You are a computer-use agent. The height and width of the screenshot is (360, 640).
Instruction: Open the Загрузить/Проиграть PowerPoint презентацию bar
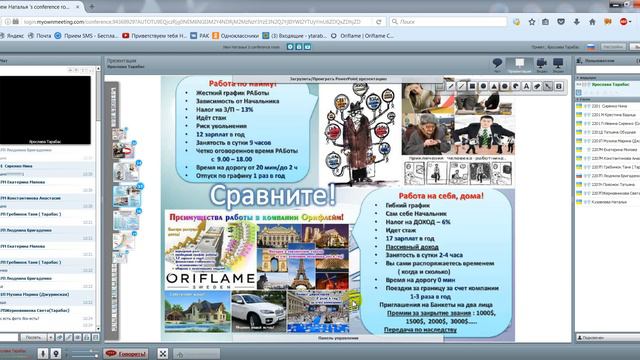point(338,78)
